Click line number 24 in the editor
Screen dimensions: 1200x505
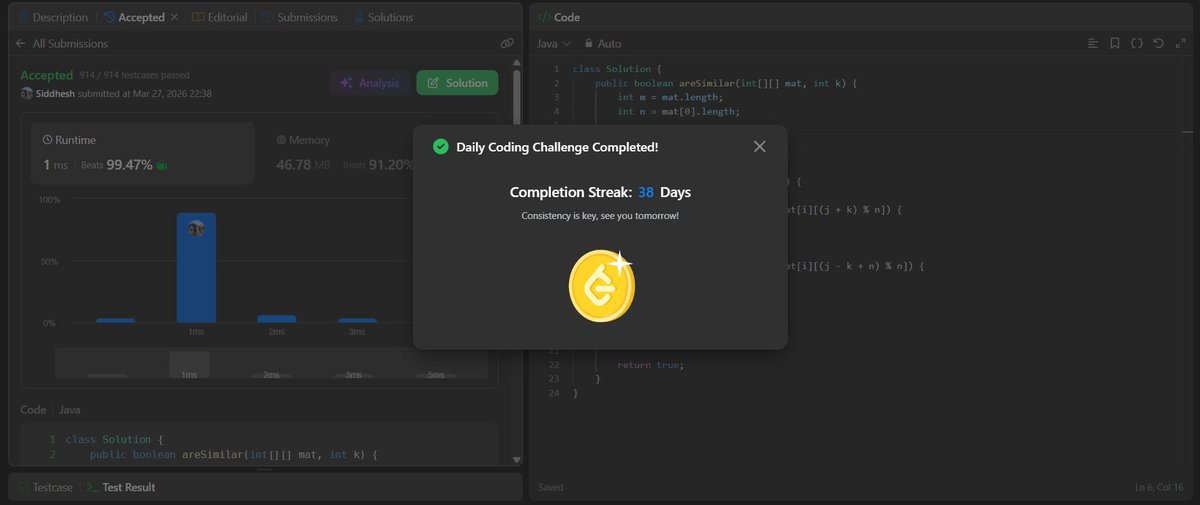pyautogui.click(x=553, y=393)
